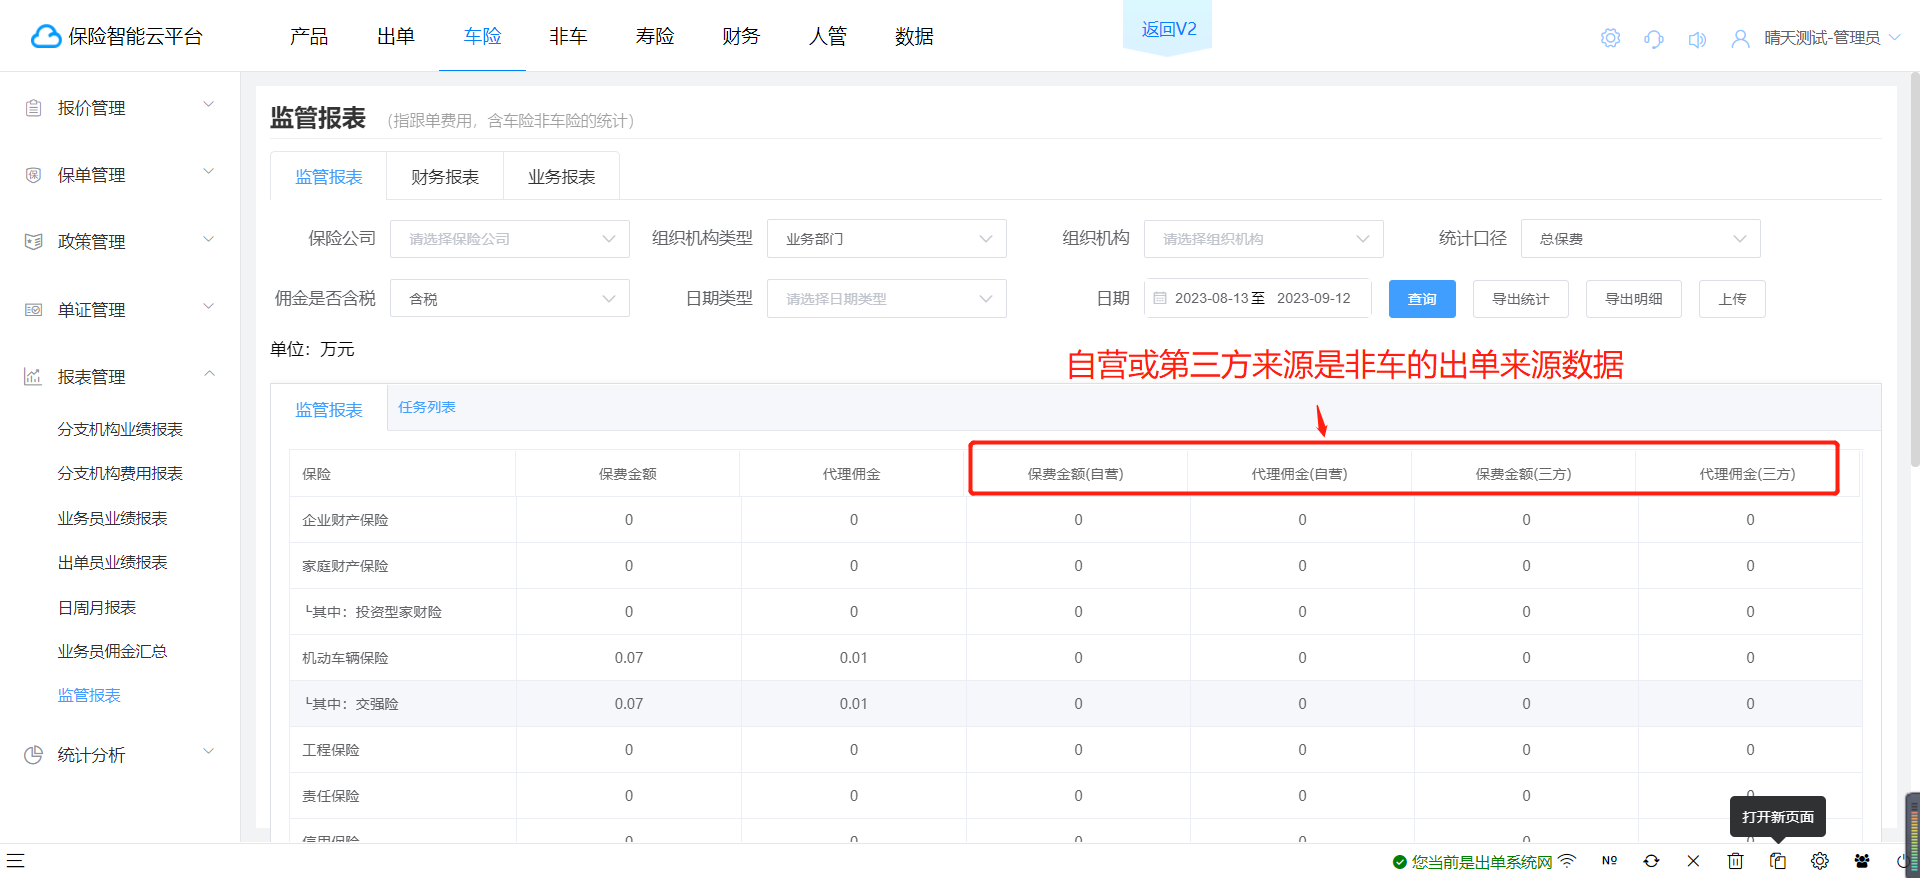The height and width of the screenshot is (878, 1920).
Task: Open the 统计口径 dropdown
Action: click(1641, 239)
